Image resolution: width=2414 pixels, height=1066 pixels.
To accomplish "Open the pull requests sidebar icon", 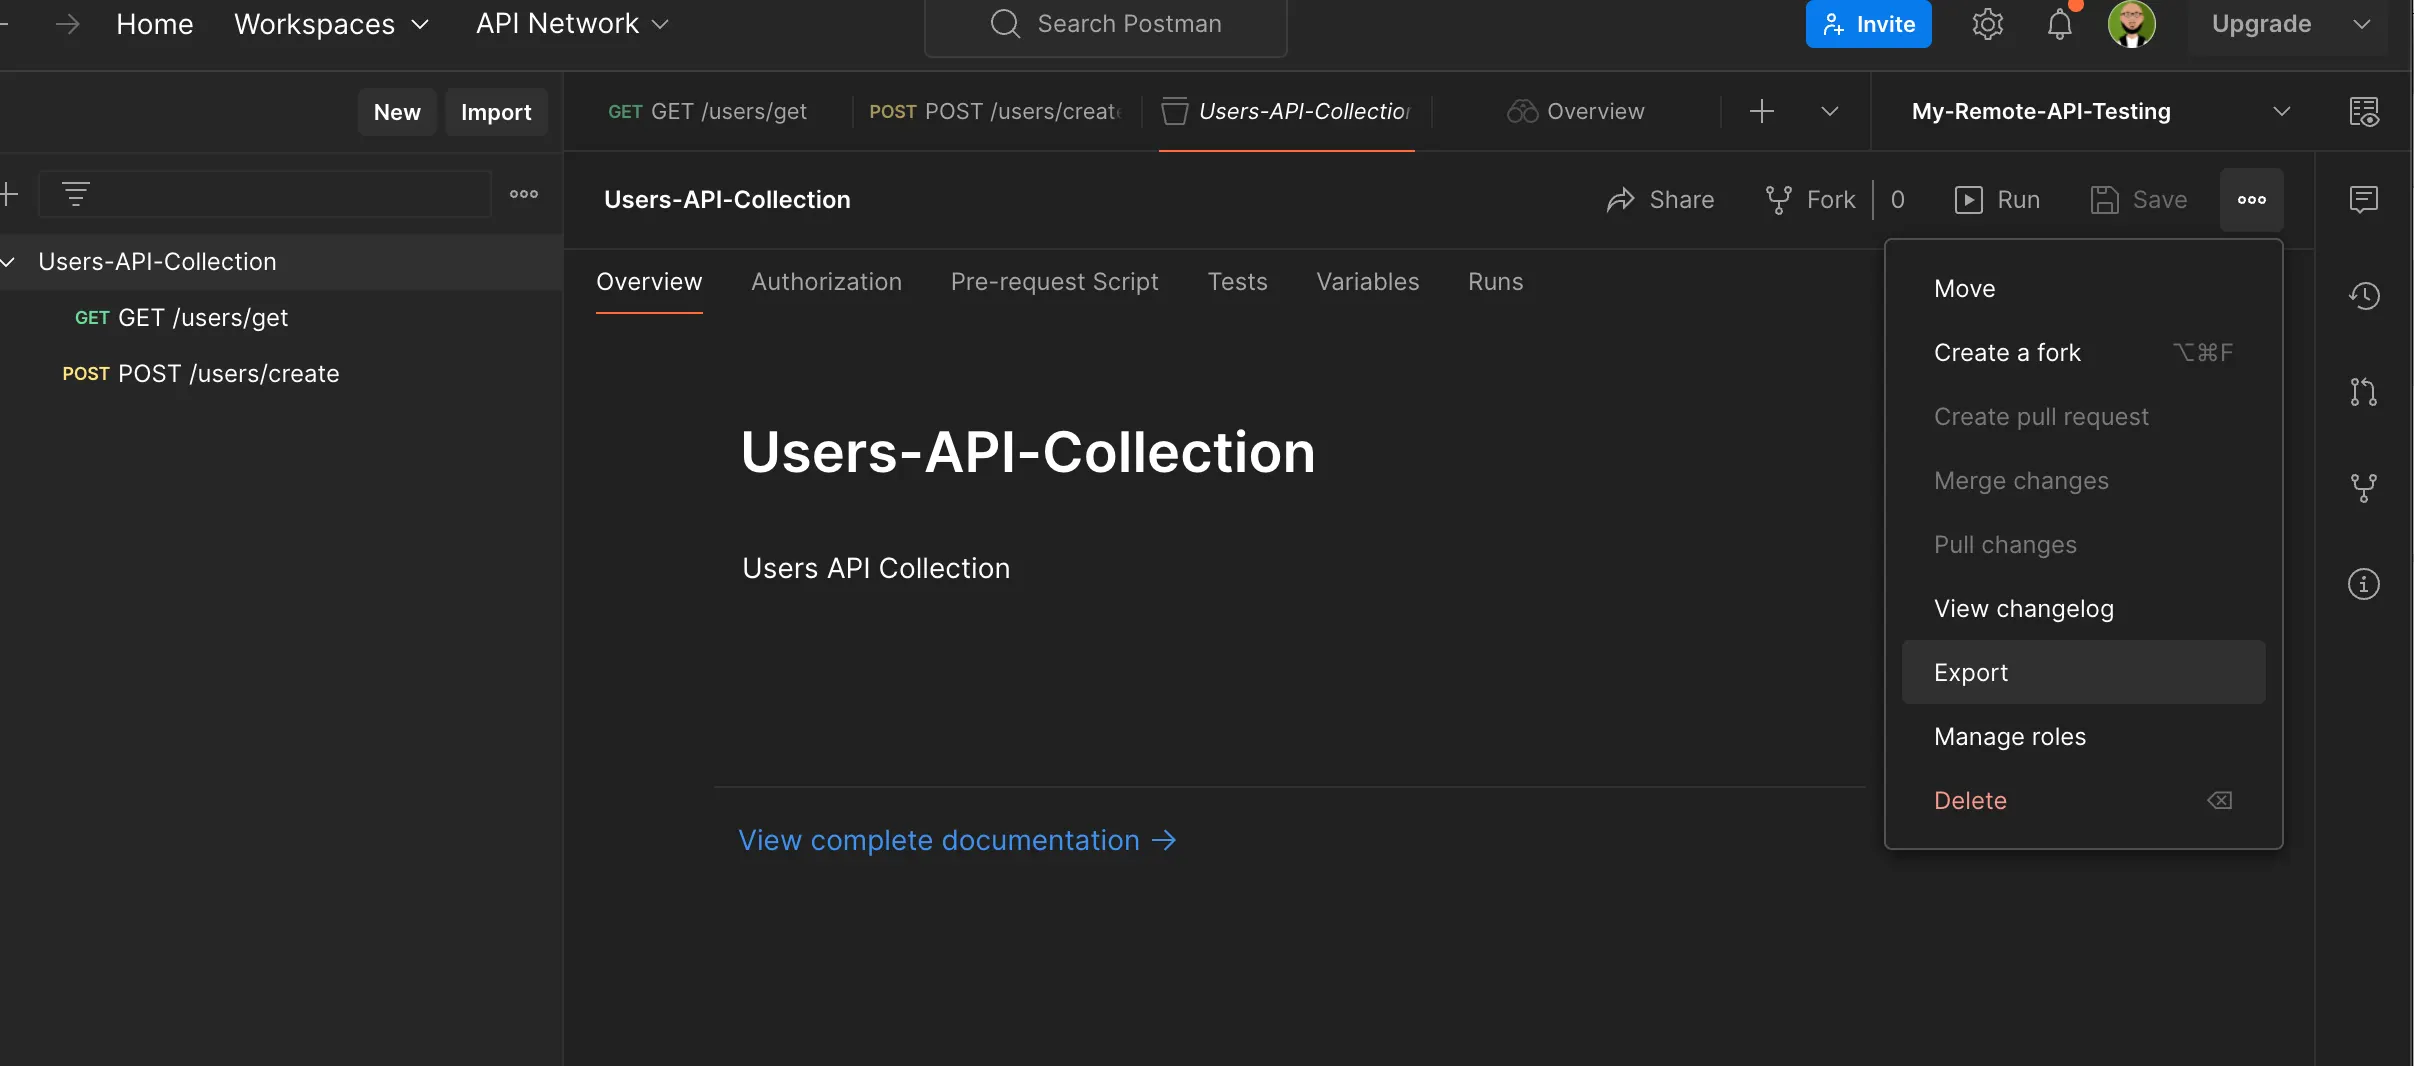I will (x=2364, y=391).
